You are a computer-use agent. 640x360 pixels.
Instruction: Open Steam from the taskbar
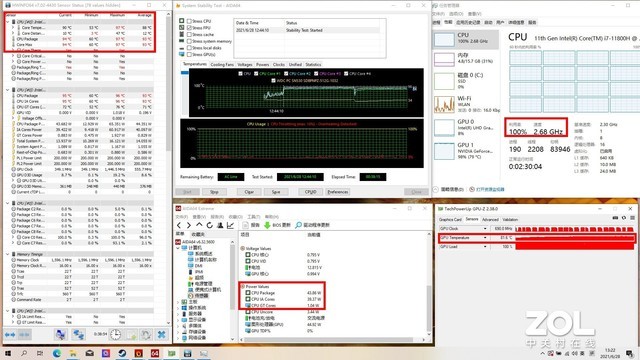(x=122, y=353)
